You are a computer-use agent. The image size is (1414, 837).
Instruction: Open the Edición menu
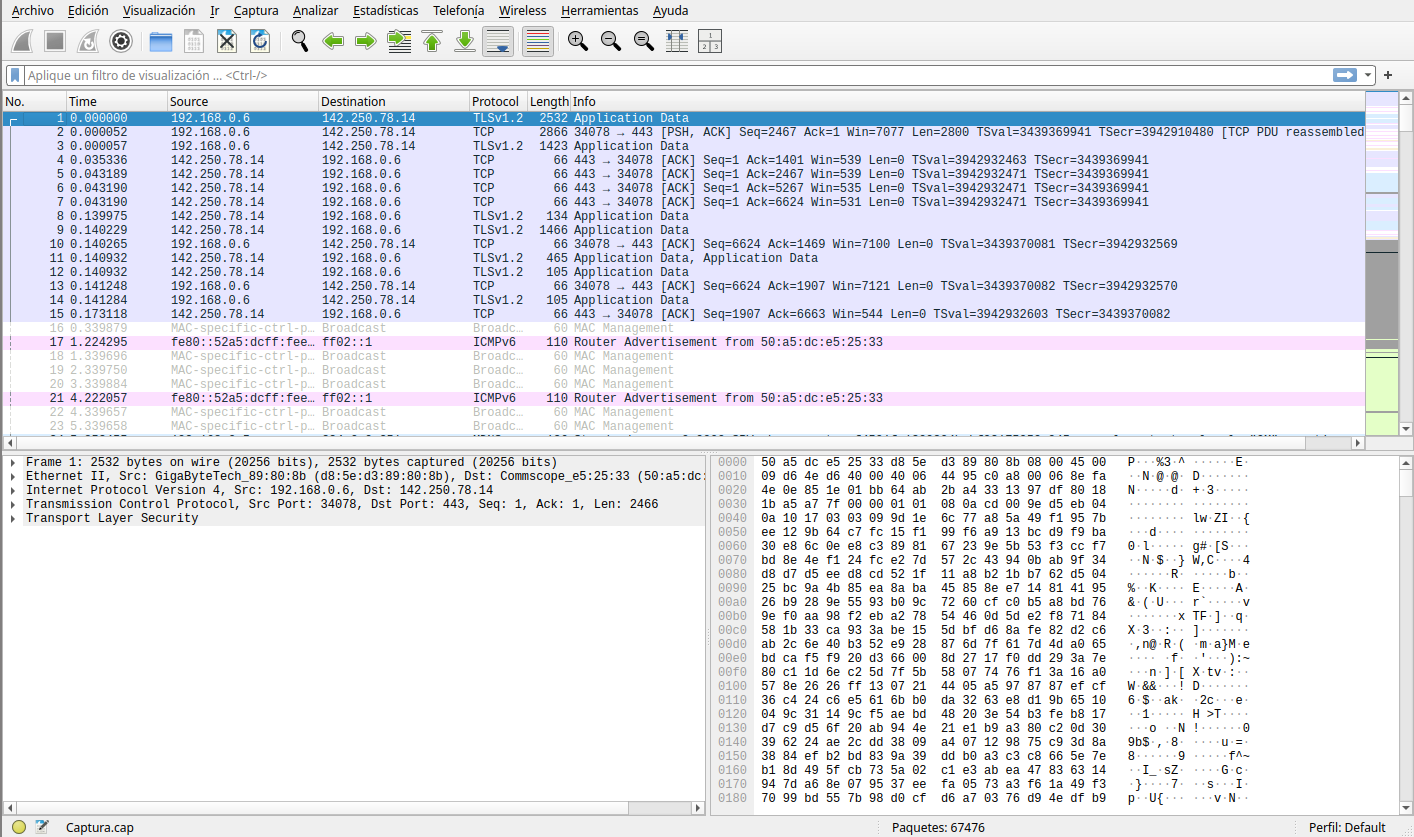(x=89, y=10)
